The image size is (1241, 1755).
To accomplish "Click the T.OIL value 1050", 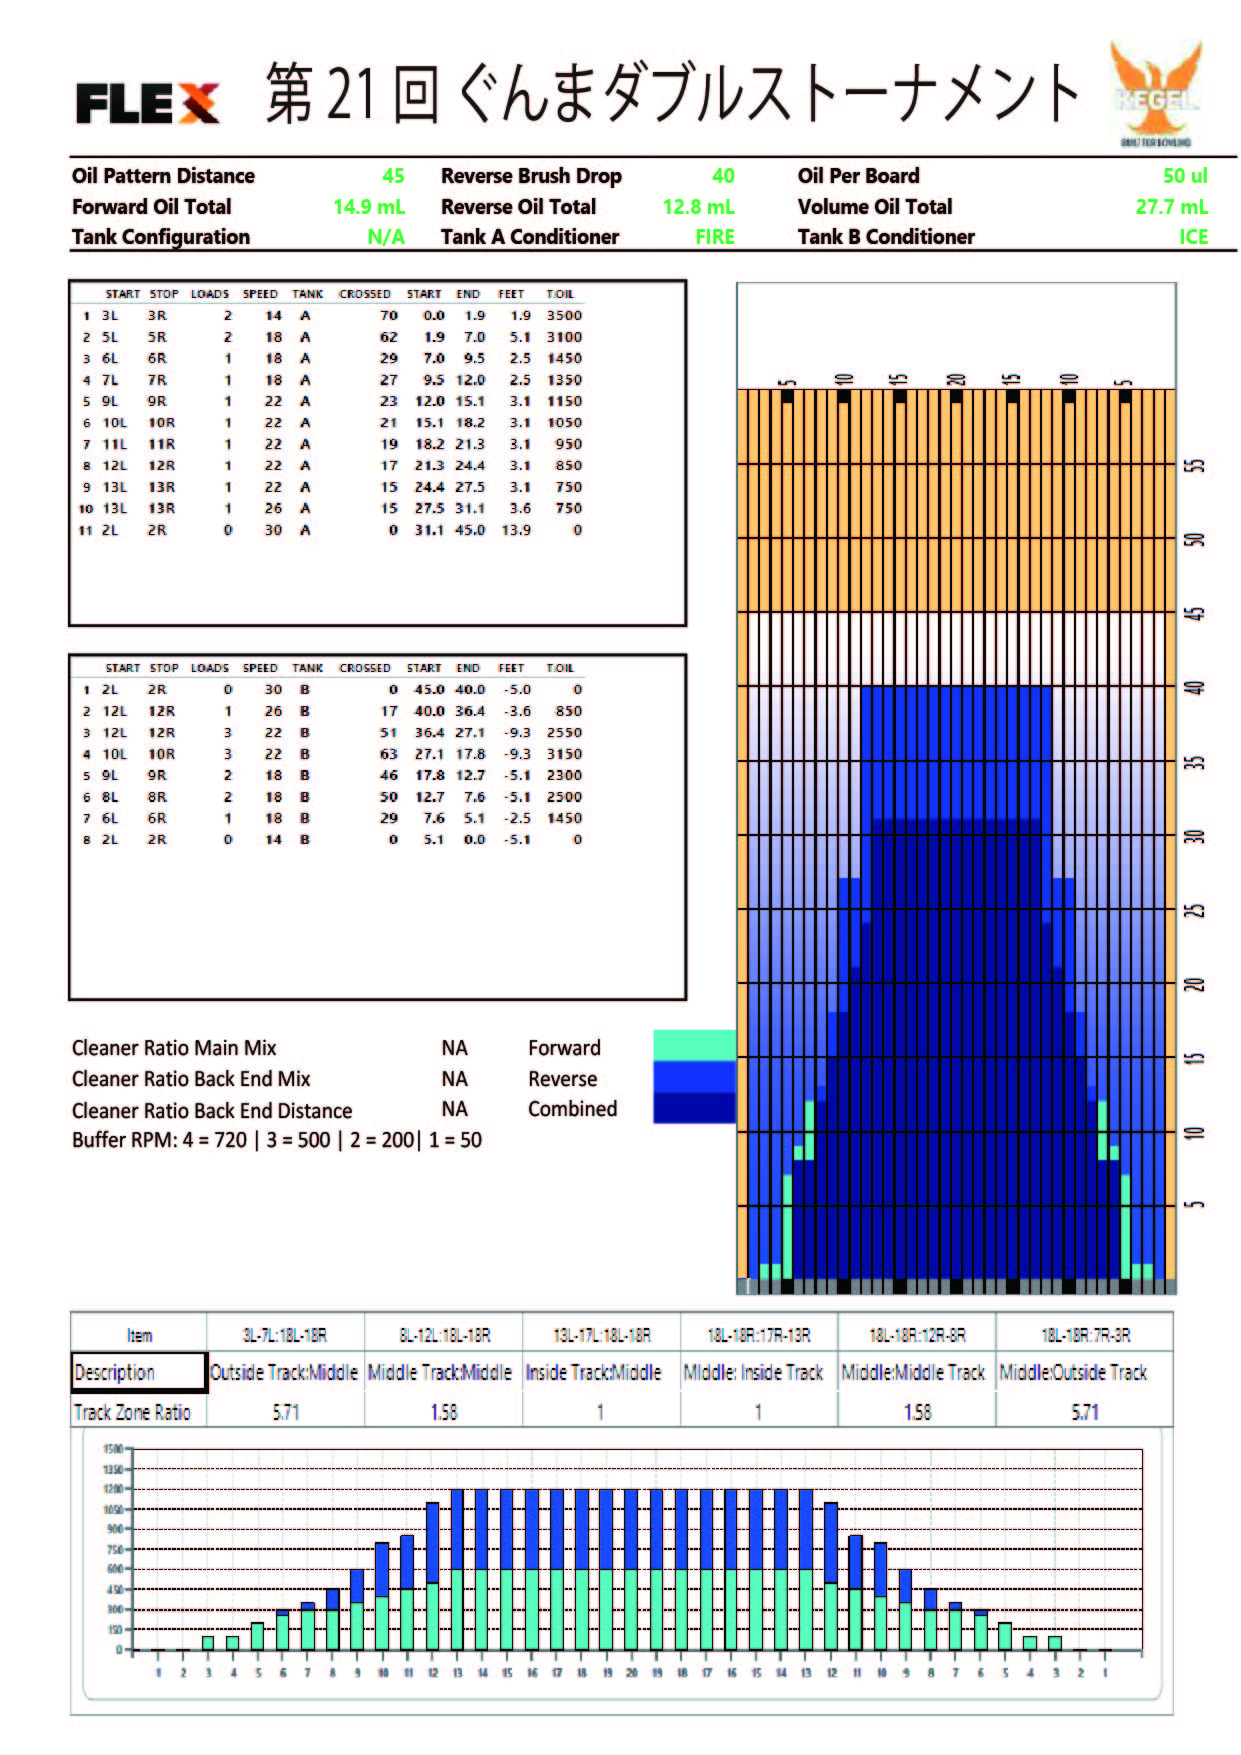I will pyautogui.click(x=564, y=422).
